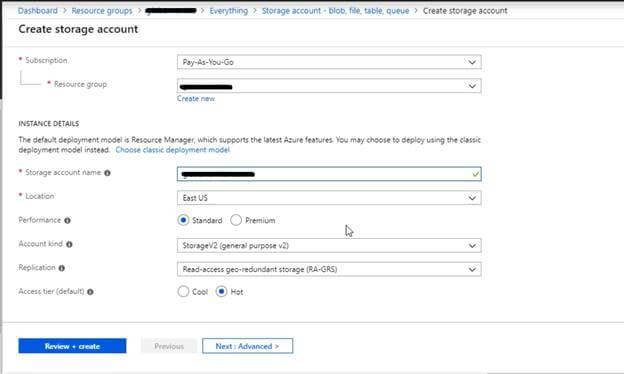
Task: Open the Location dropdown showing East US
Action: [x=329, y=198]
